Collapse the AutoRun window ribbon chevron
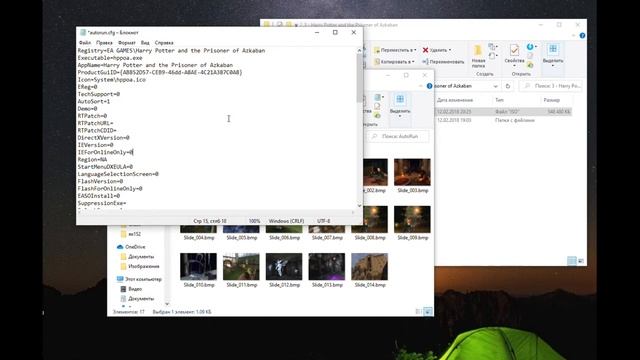This screenshot has width=640, height=360. pyautogui.click(x=421, y=86)
